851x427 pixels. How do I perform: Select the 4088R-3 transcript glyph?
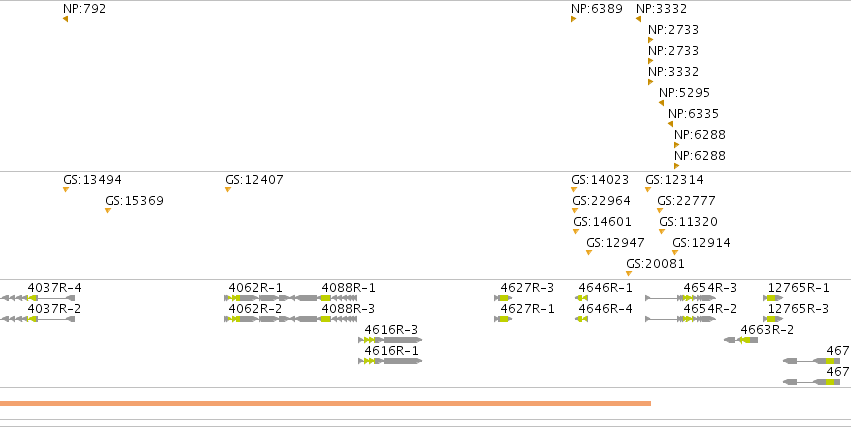click(x=322, y=319)
